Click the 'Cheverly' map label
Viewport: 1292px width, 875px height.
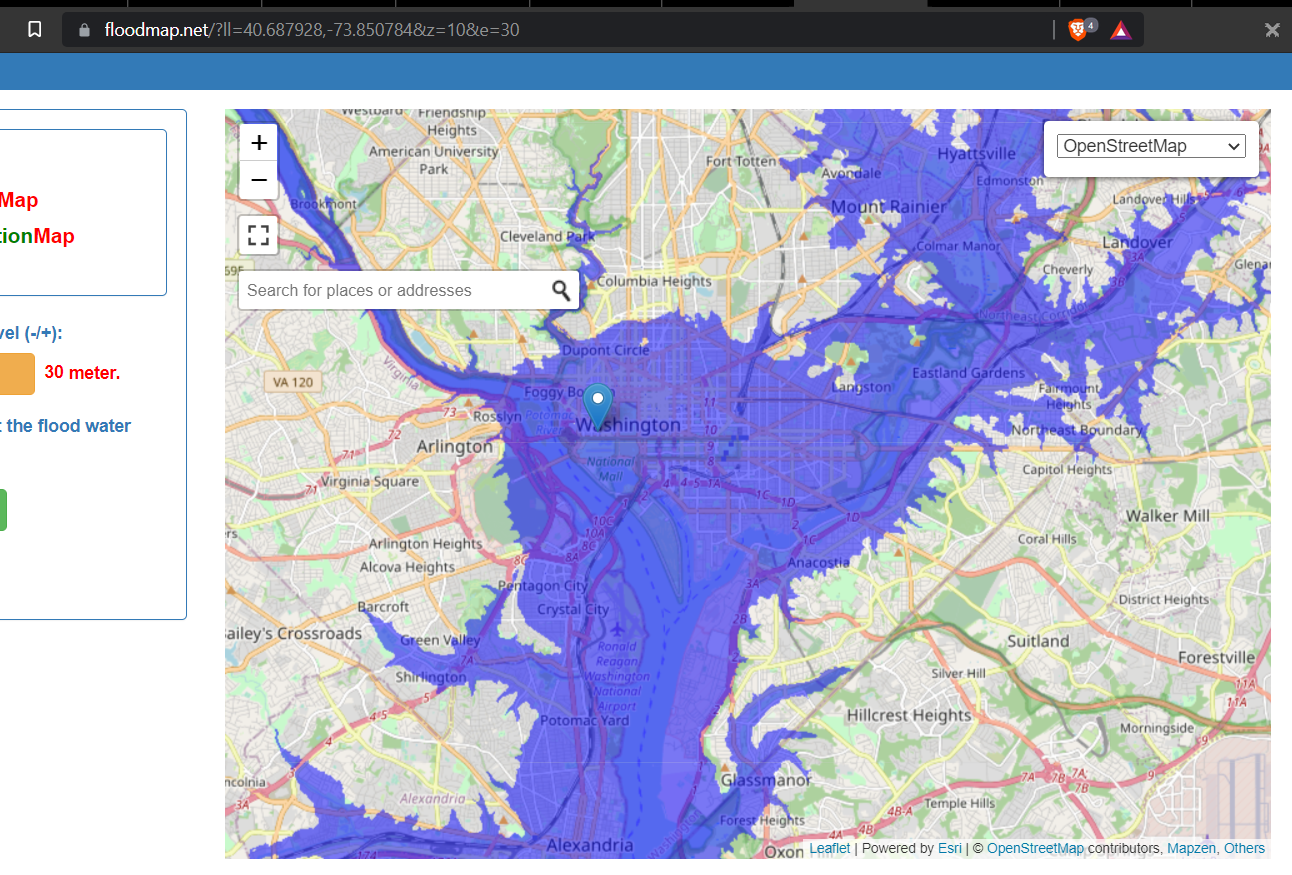(1068, 270)
